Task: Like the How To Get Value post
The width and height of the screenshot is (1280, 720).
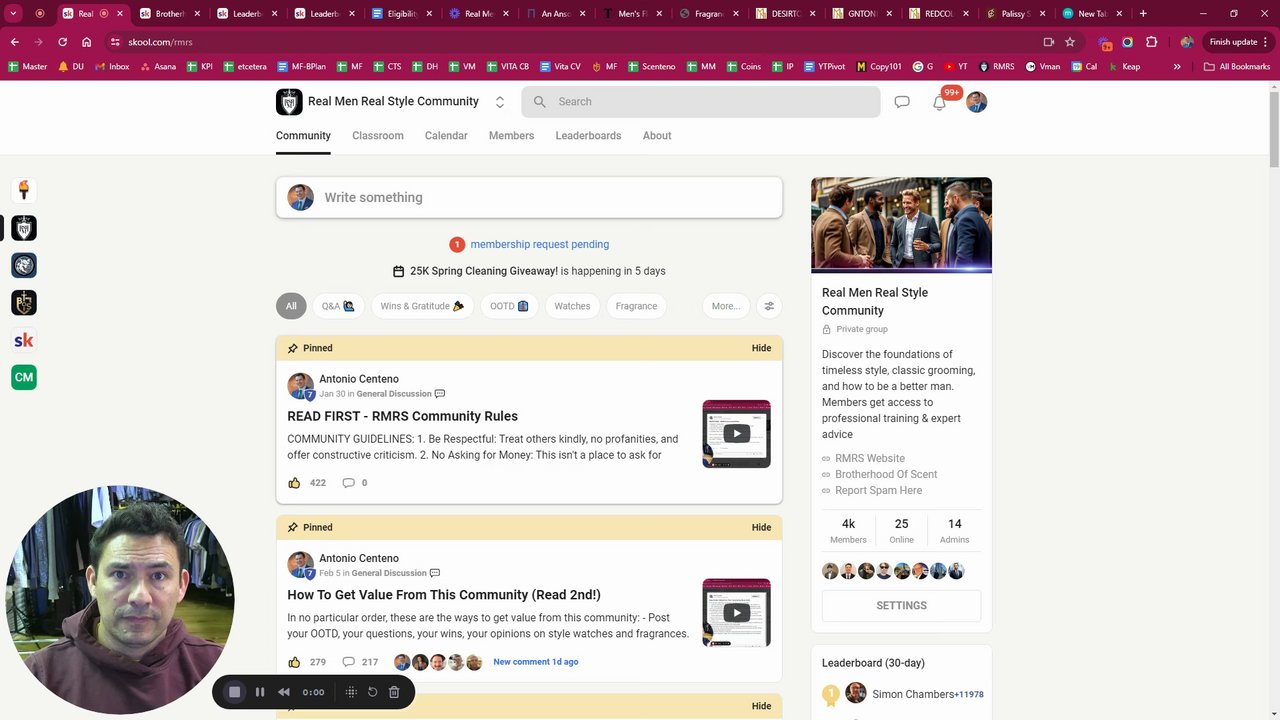Action: tap(294, 662)
